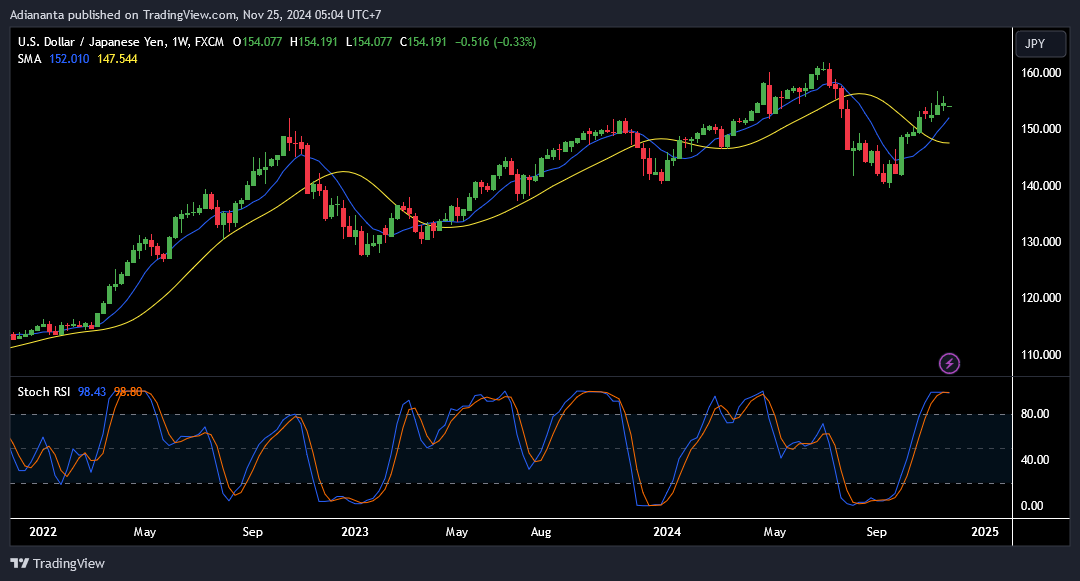The width and height of the screenshot is (1080, 581).
Task: Click the 2023 time axis label
Action: [355, 532]
